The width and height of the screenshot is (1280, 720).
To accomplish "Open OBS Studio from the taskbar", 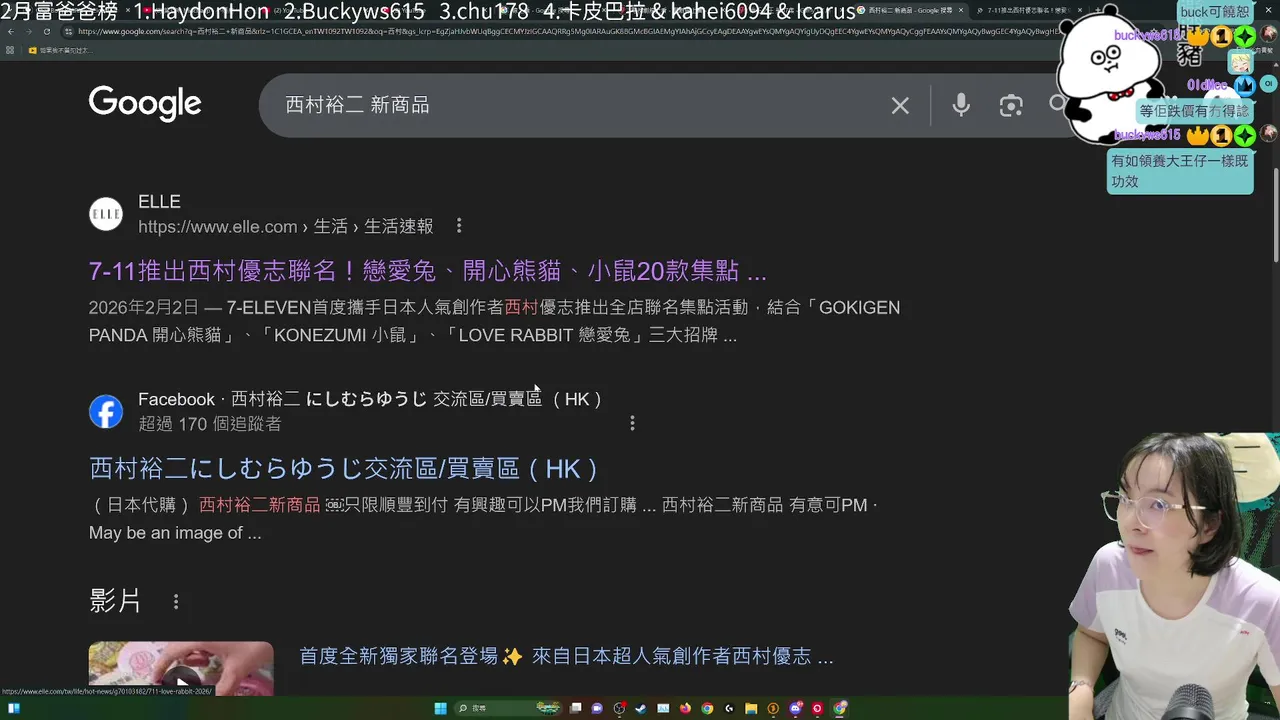I will (x=619, y=708).
